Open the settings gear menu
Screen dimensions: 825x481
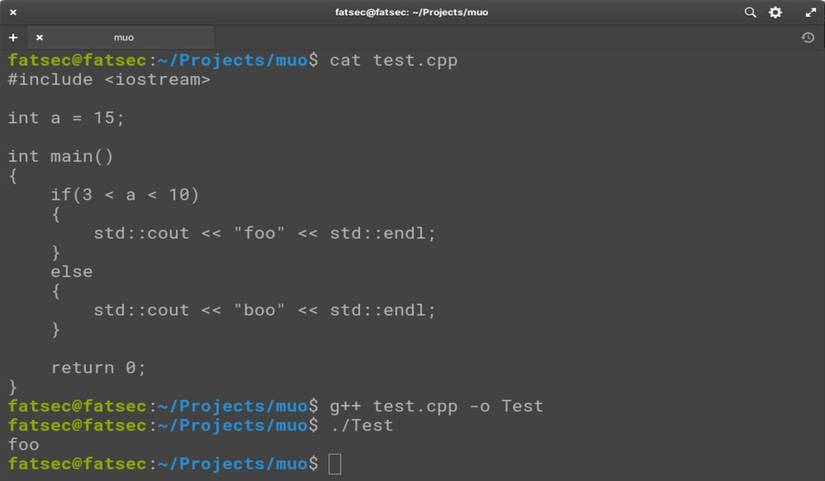(775, 12)
